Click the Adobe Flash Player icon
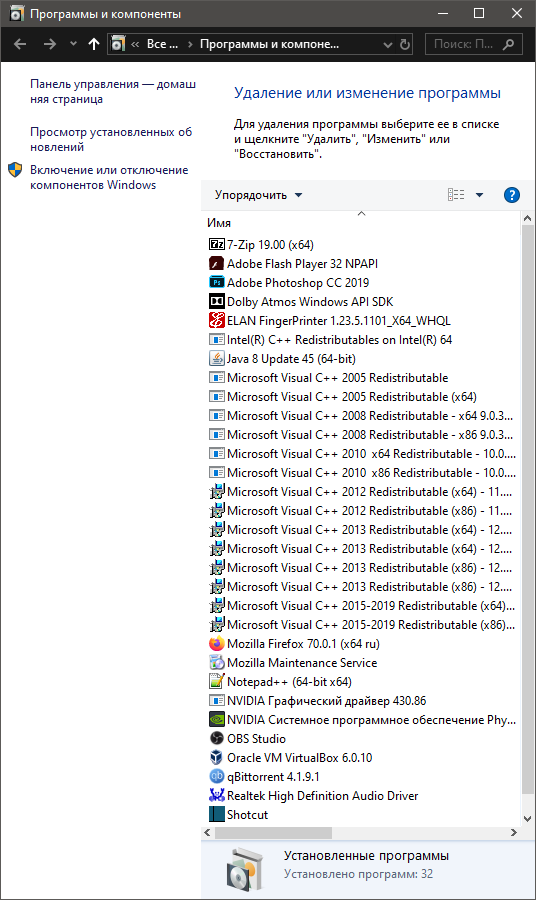This screenshot has width=536, height=900. pyautogui.click(x=216, y=263)
